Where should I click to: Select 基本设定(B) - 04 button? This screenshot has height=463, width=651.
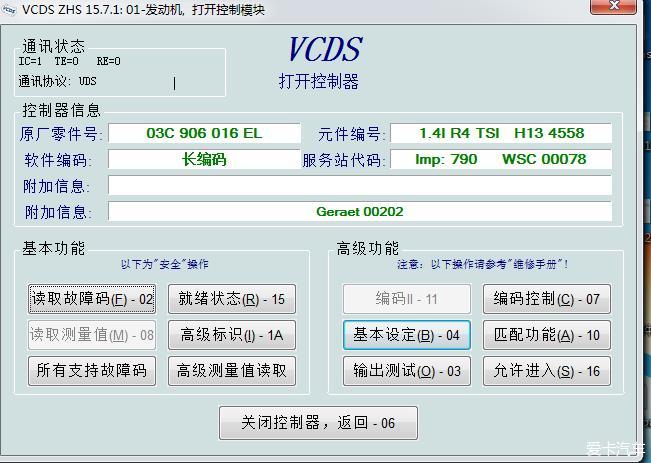pos(407,335)
